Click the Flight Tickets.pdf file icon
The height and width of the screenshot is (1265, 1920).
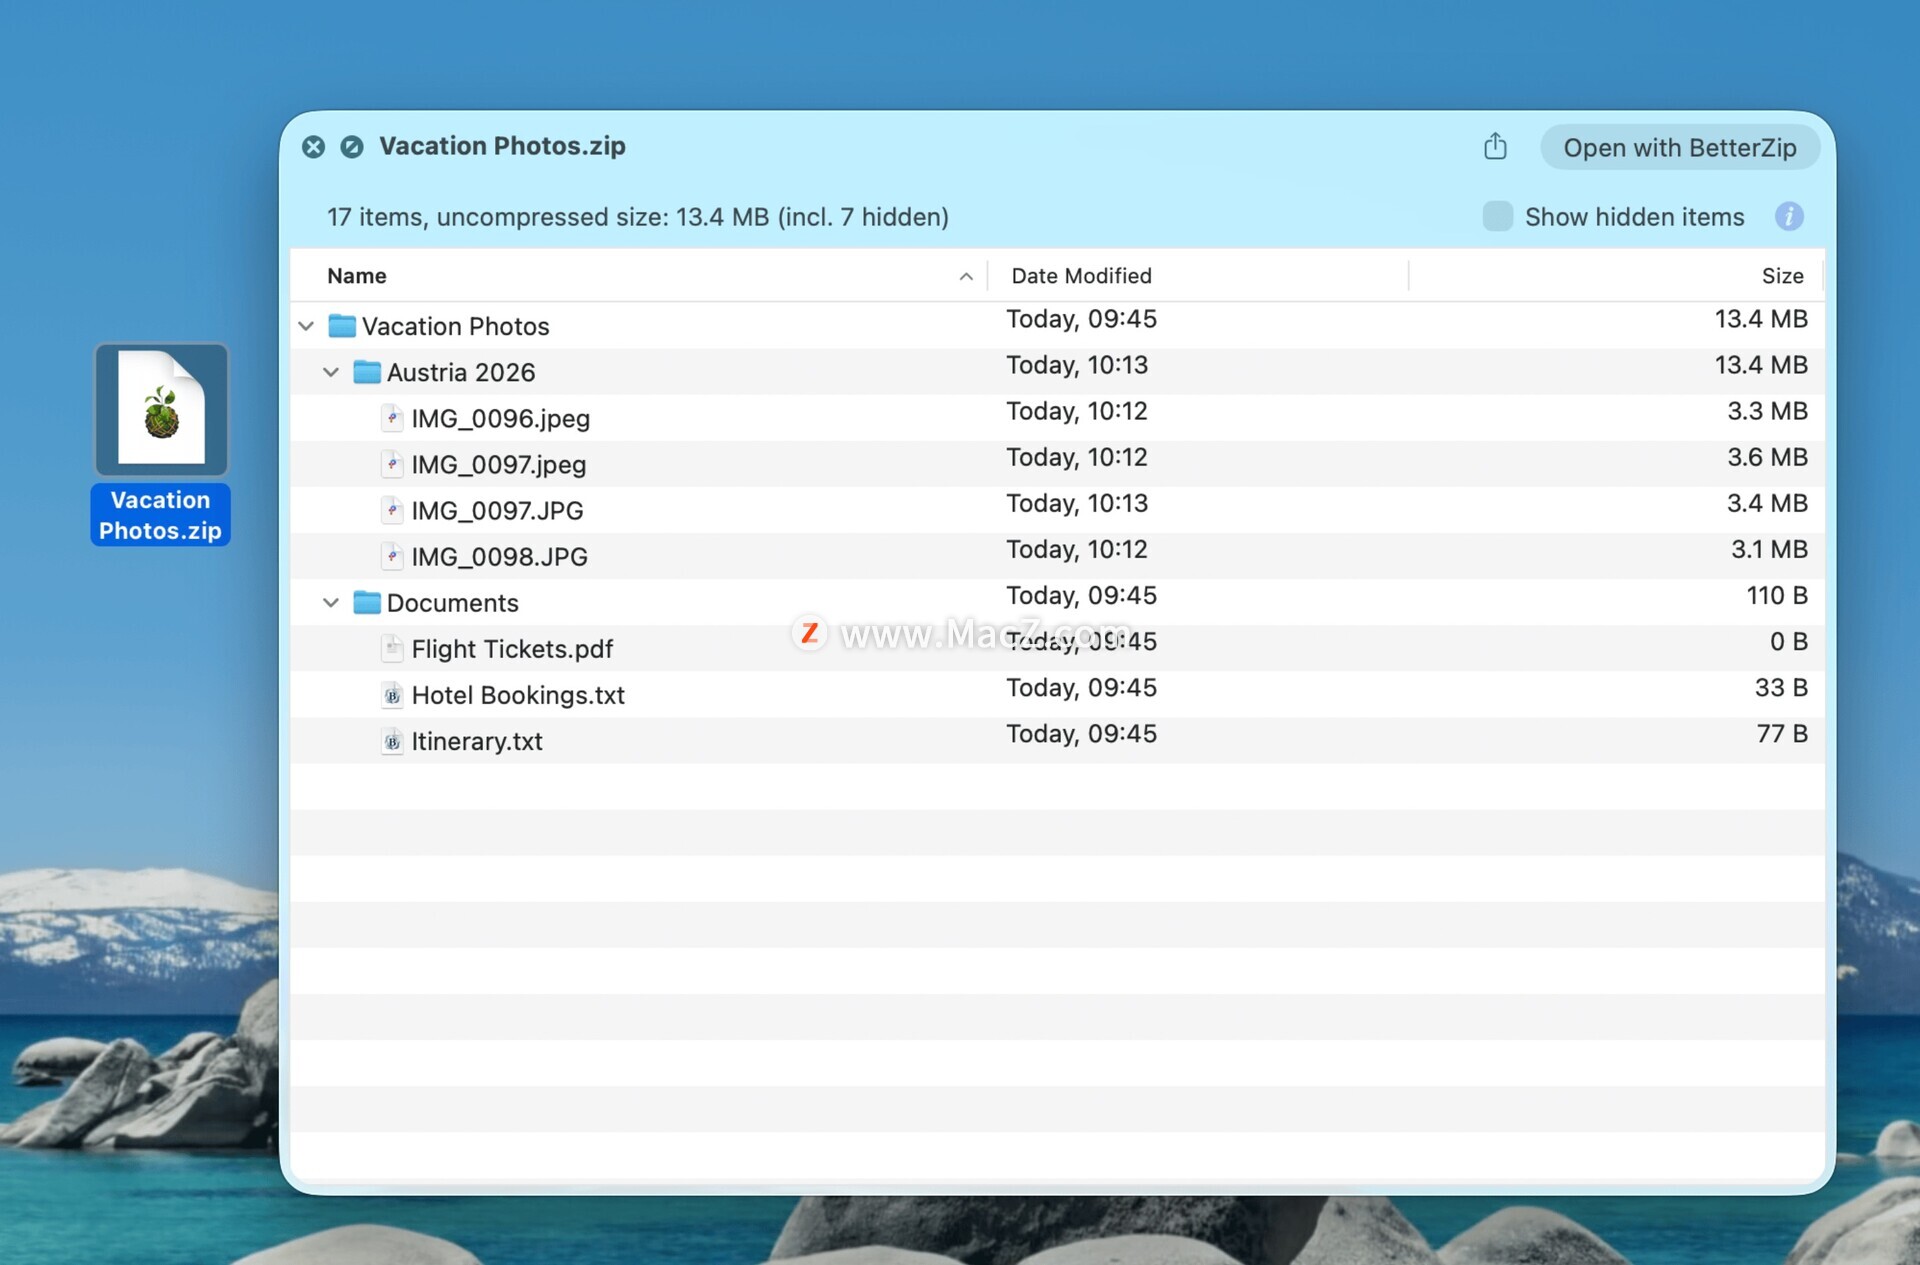coord(393,648)
